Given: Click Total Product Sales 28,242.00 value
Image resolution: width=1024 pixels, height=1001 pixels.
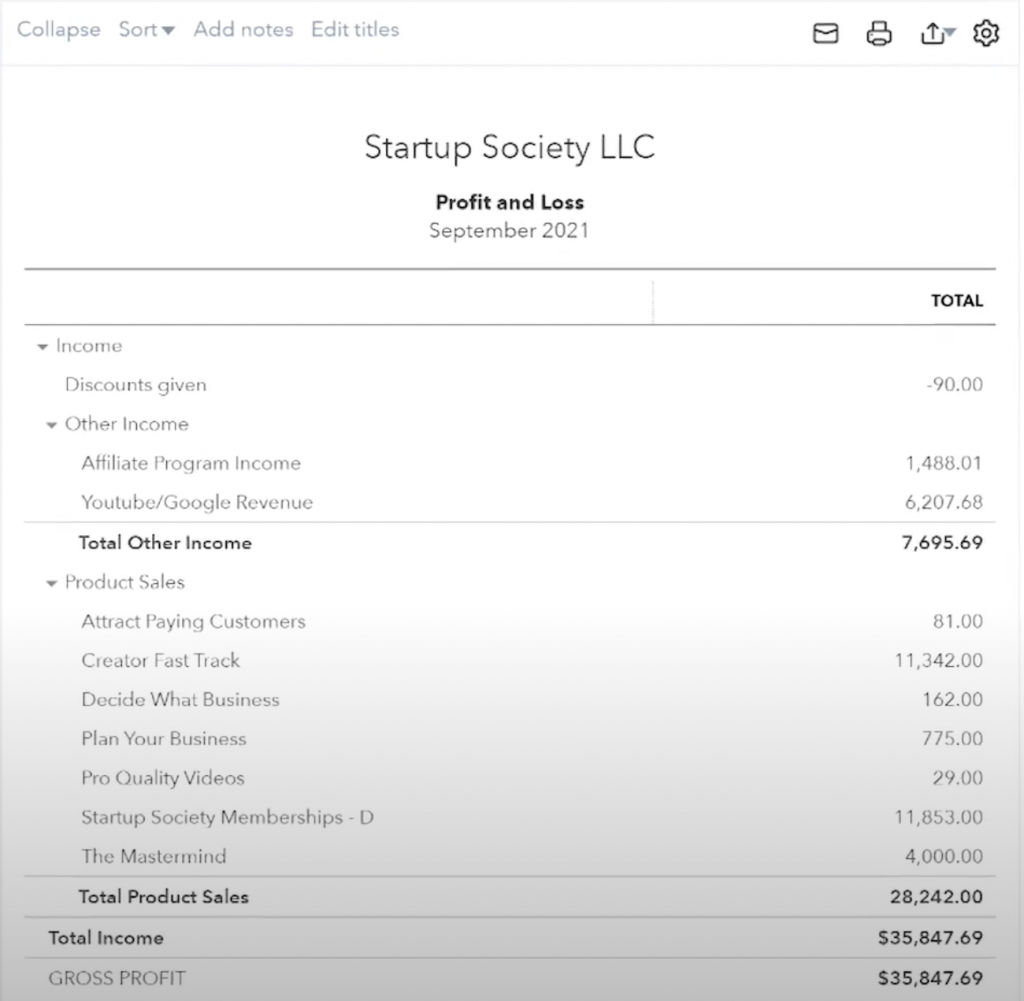Looking at the screenshot, I should (x=936, y=897).
